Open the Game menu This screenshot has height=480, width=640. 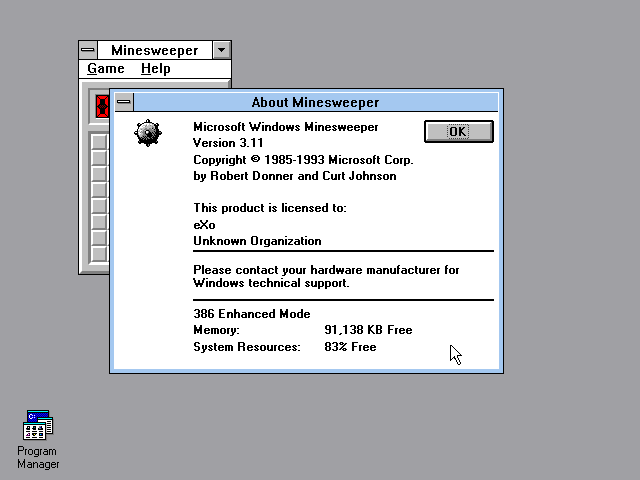[105, 69]
